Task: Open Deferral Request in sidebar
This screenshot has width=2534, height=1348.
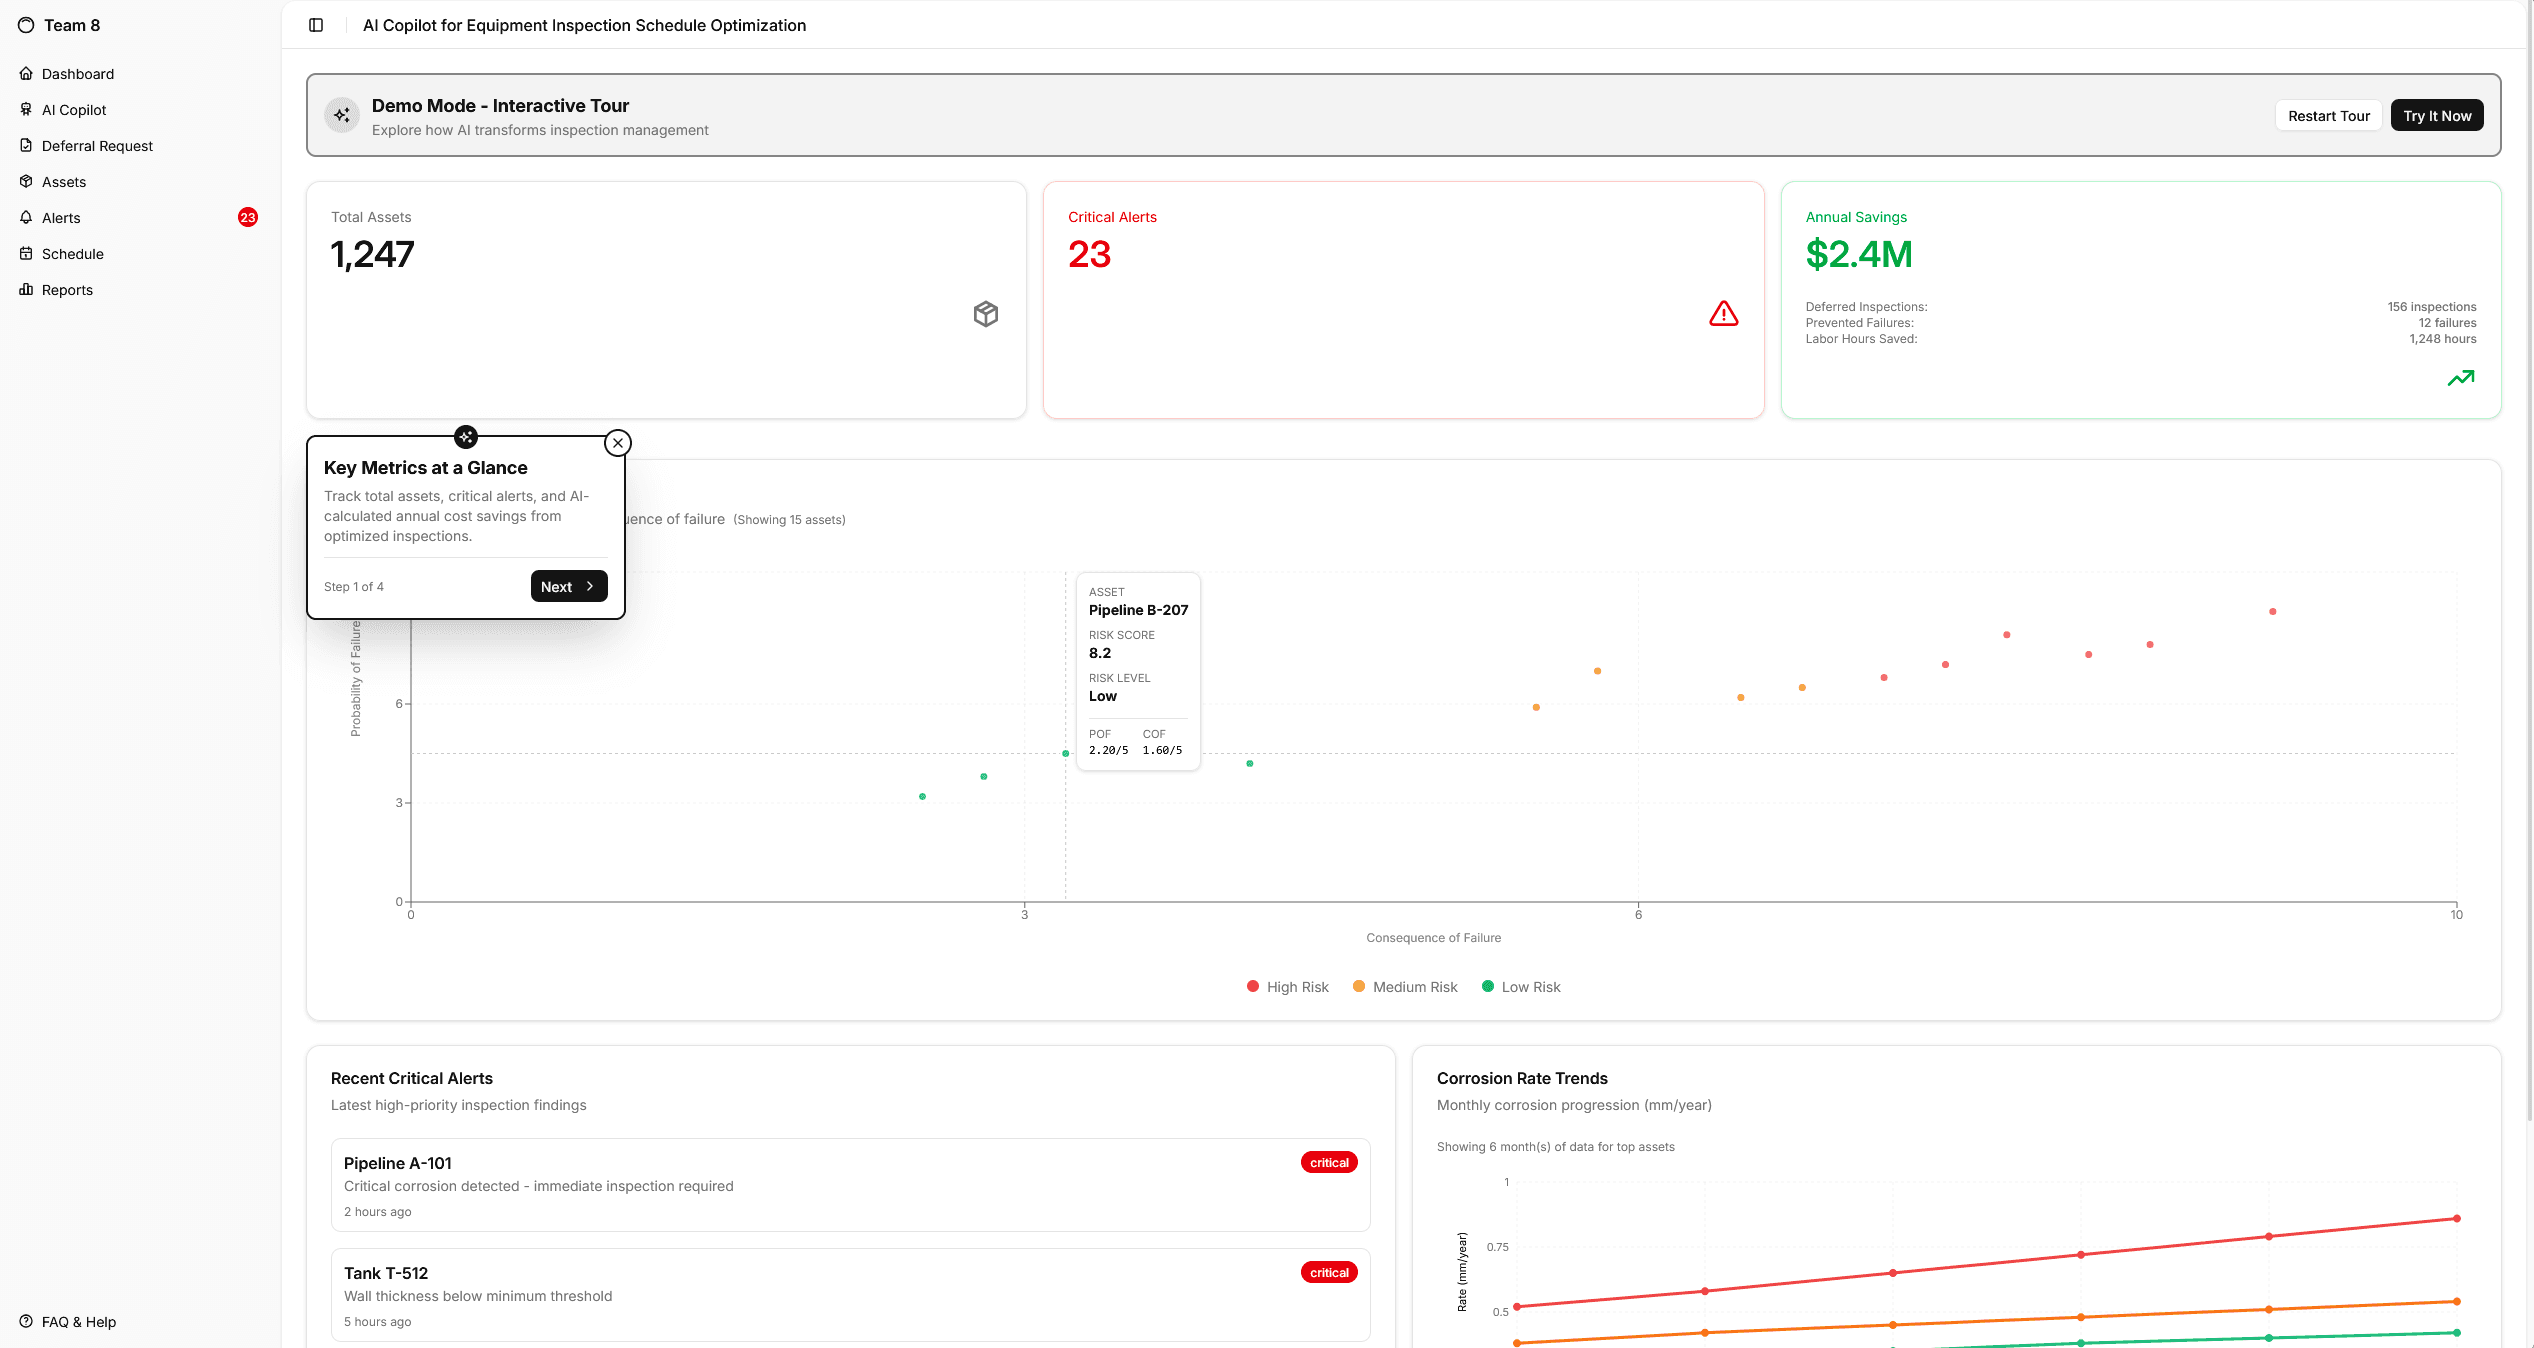Action: (x=97, y=146)
